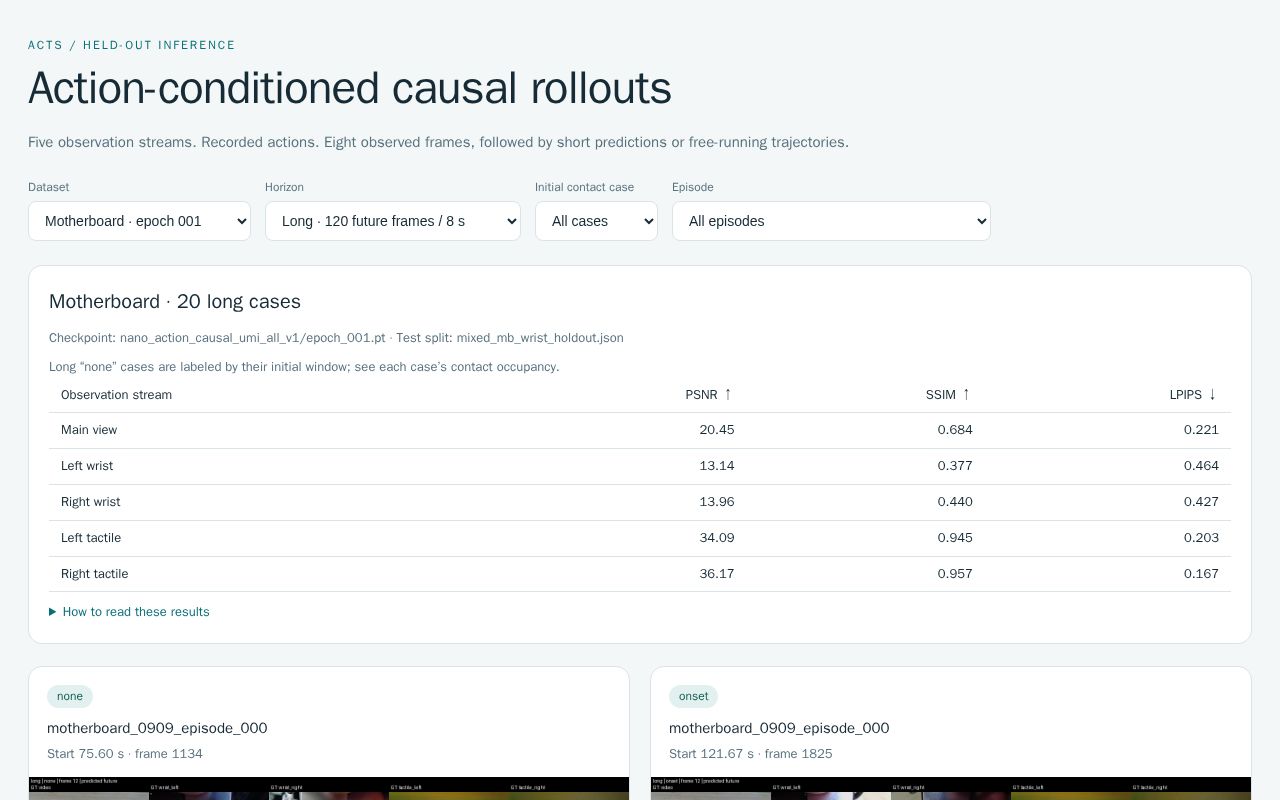Select the Right tactile row label
Screen dimensions: 1280x800
click(95, 574)
